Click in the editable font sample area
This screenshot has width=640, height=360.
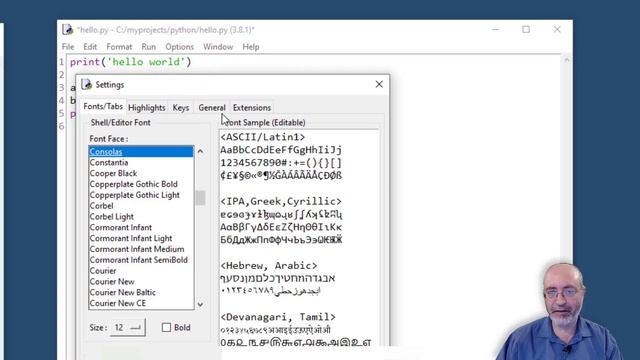pos(299,239)
